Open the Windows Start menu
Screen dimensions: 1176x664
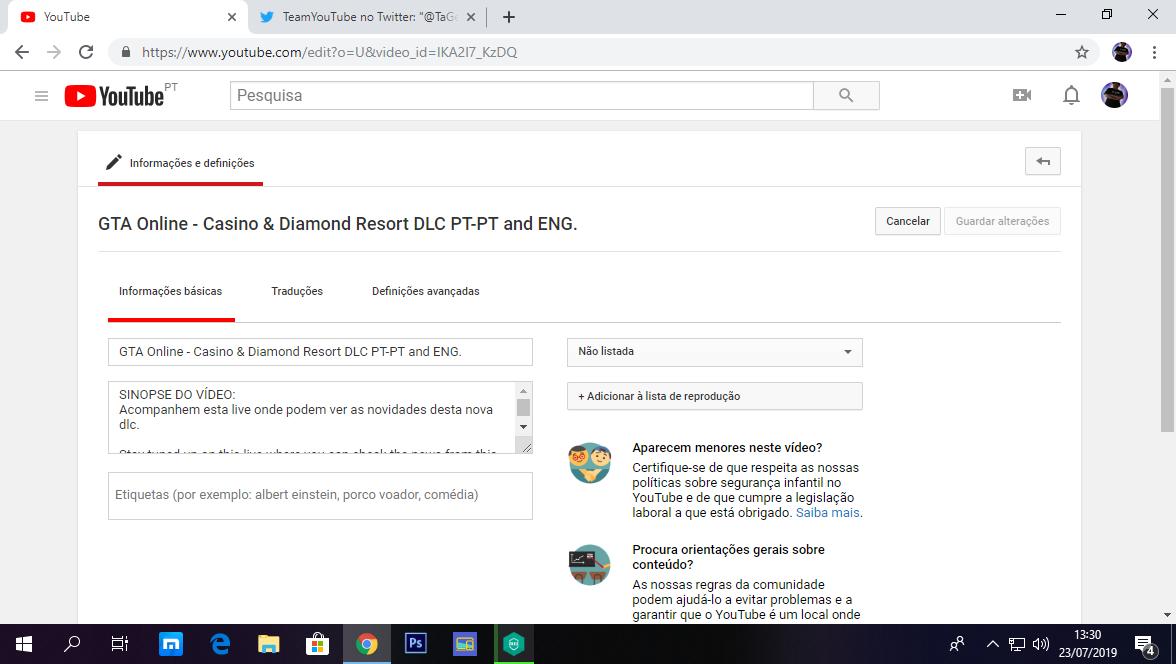coord(24,644)
